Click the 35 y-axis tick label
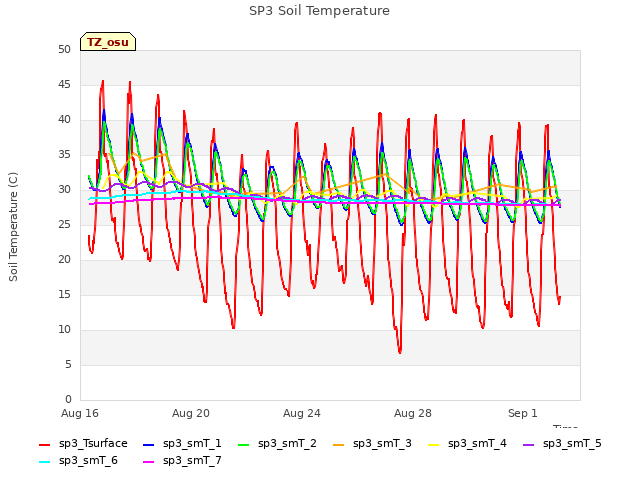Screen dimensions: 640x480 pyautogui.click(x=64, y=155)
